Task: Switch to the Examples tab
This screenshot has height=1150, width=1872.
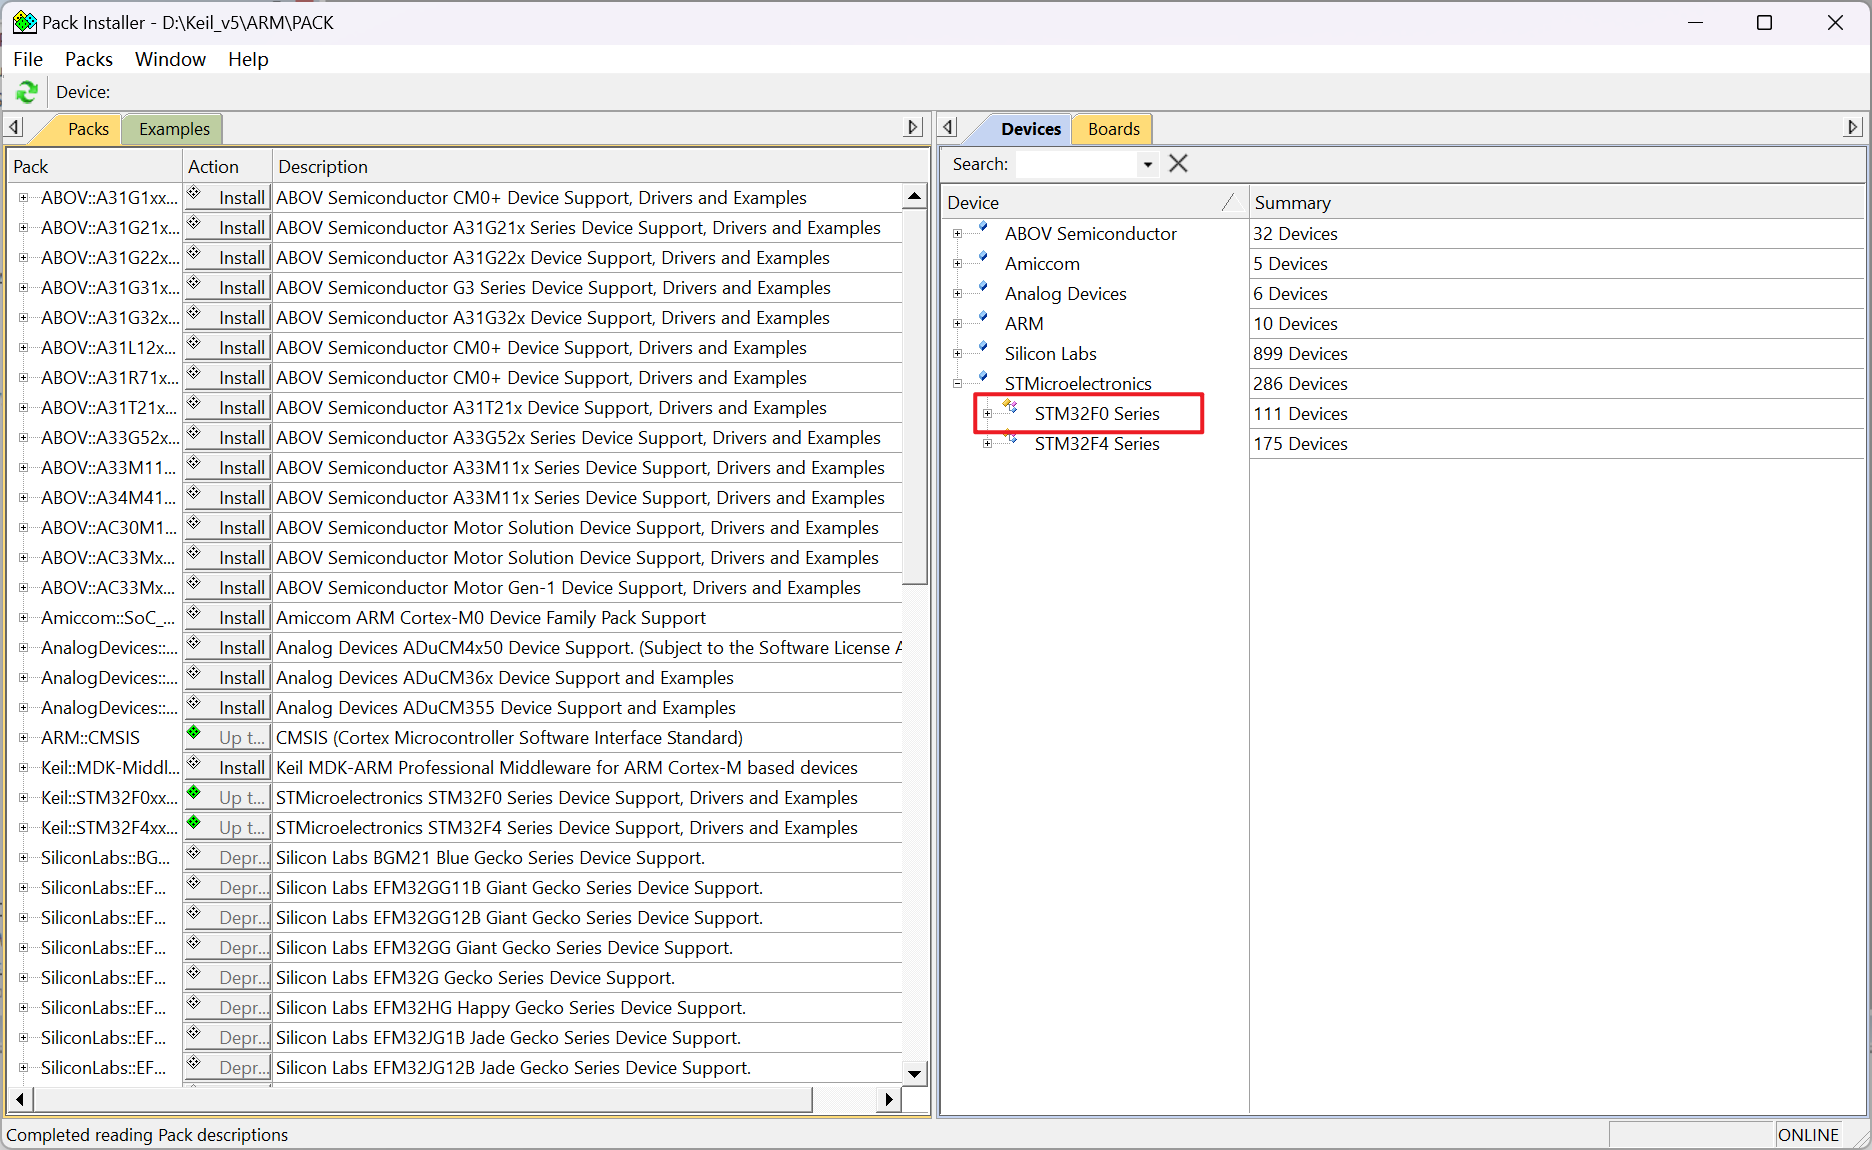Action: pyautogui.click(x=174, y=129)
